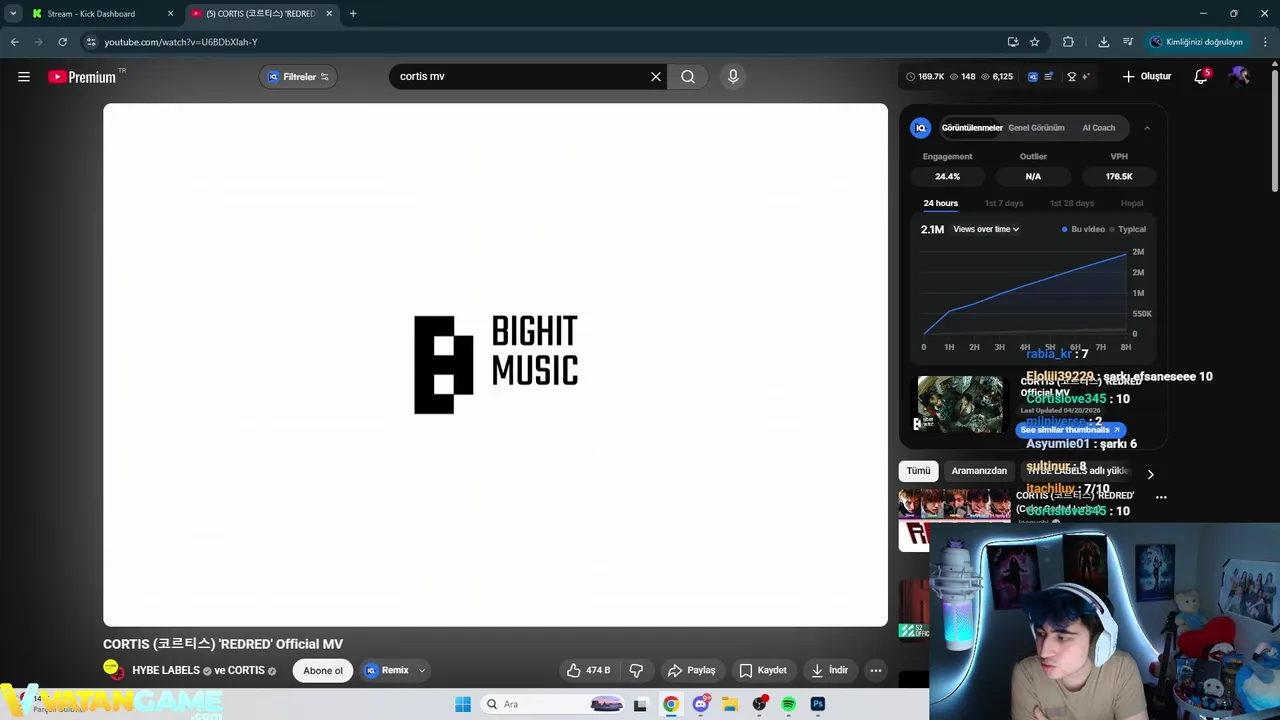Expand the Remix dropdown arrow
Image resolution: width=1280 pixels, height=720 pixels.
pyautogui.click(x=422, y=671)
